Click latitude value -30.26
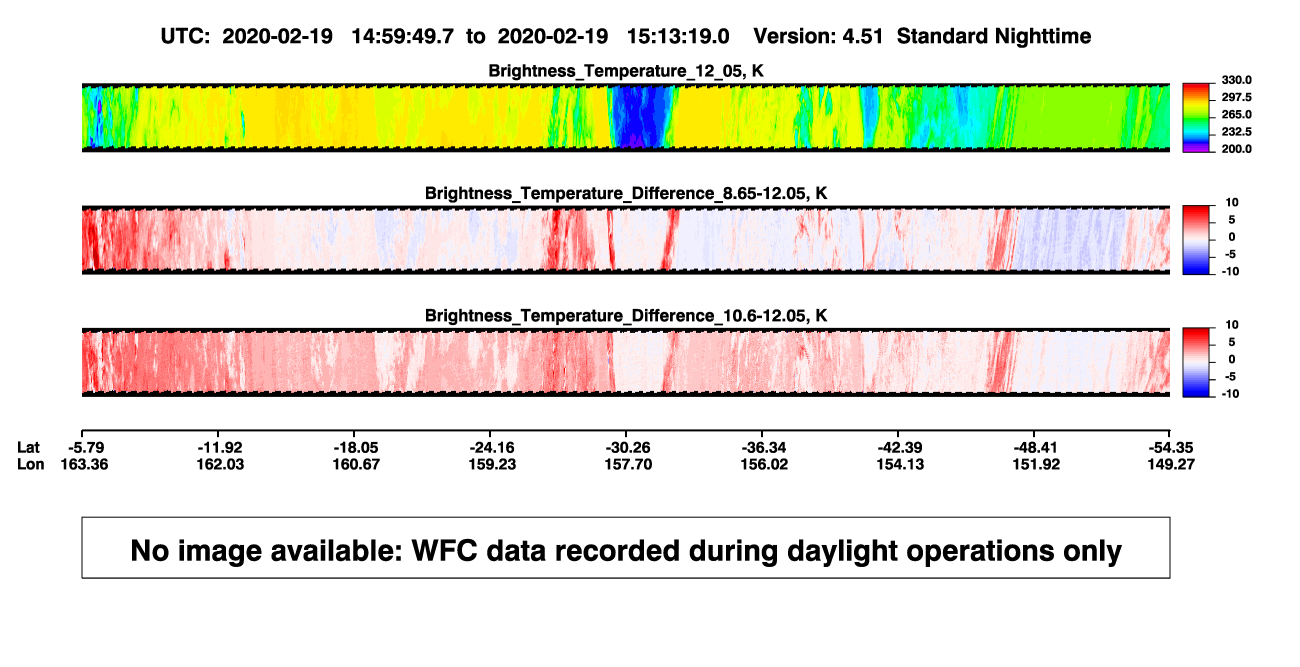The width and height of the screenshot is (1300, 667). [628, 446]
